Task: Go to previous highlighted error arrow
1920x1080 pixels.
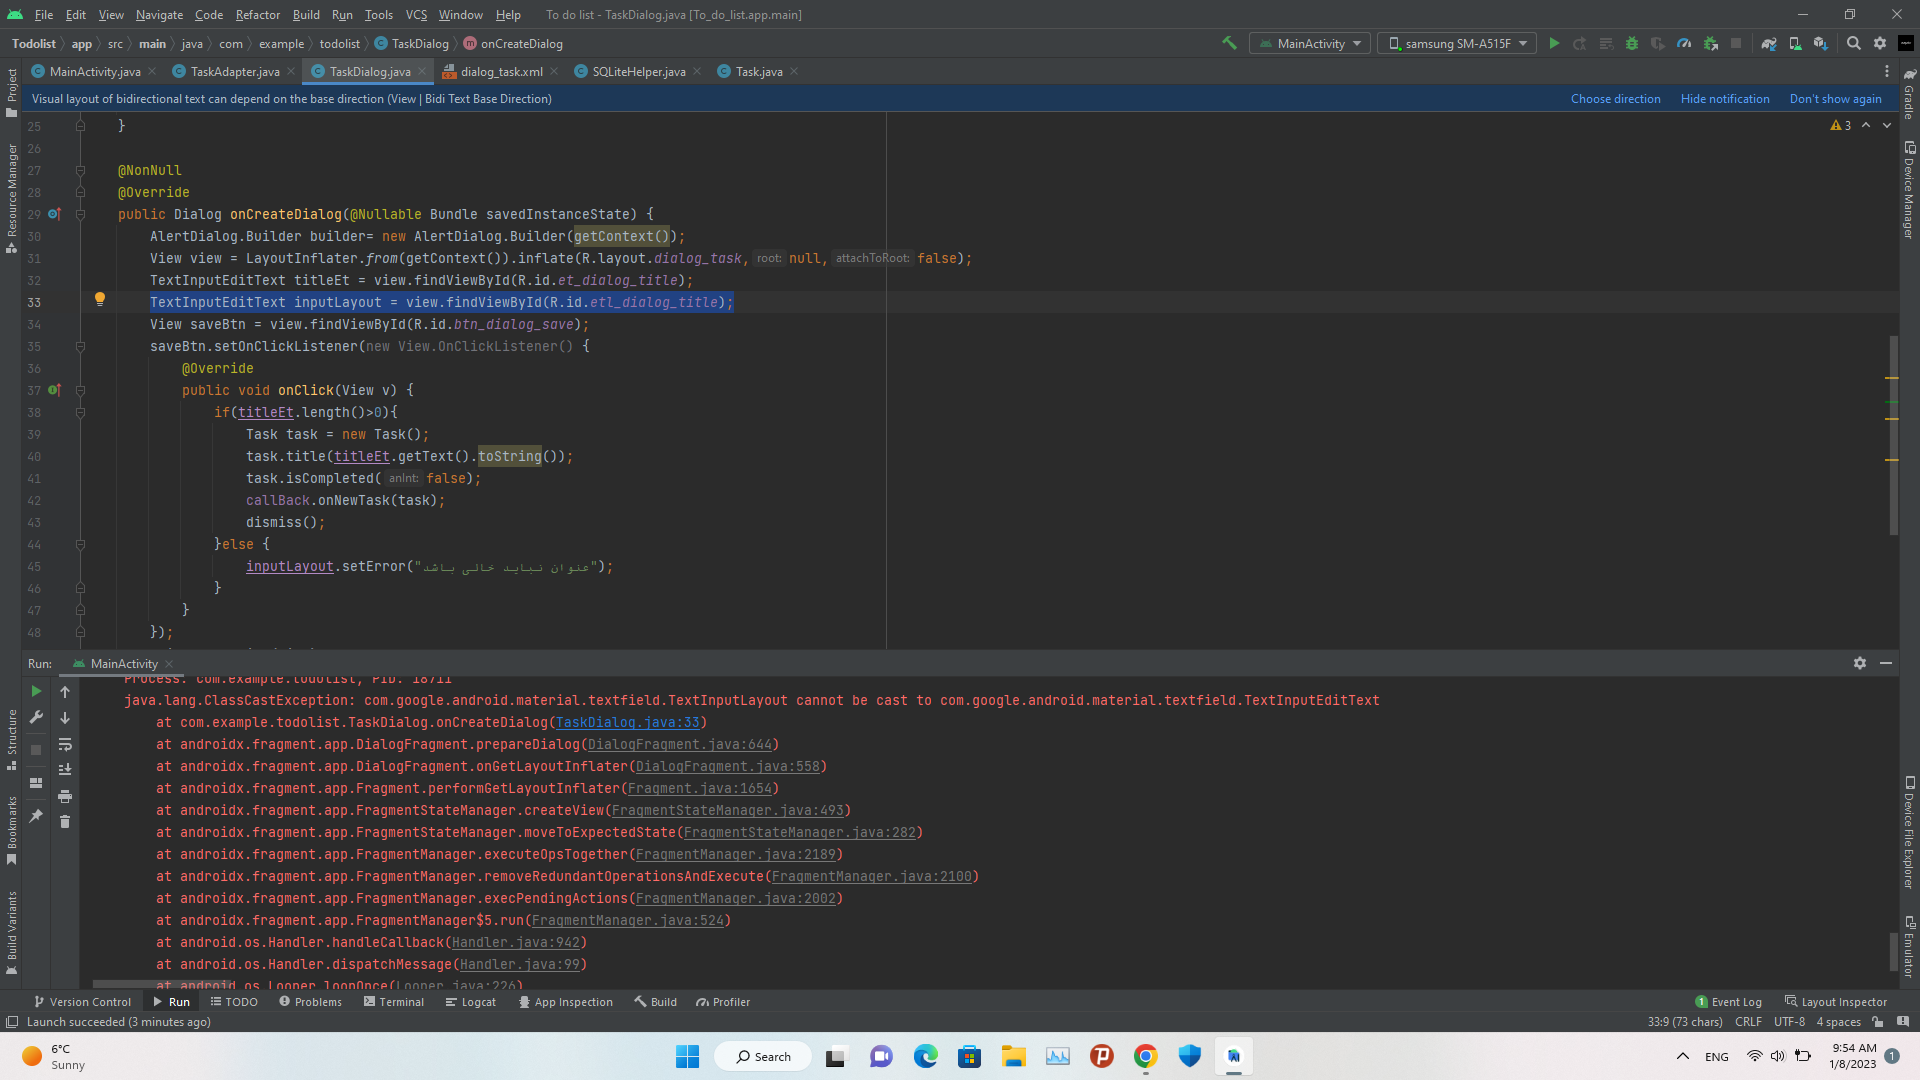Action: (1866, 125)
